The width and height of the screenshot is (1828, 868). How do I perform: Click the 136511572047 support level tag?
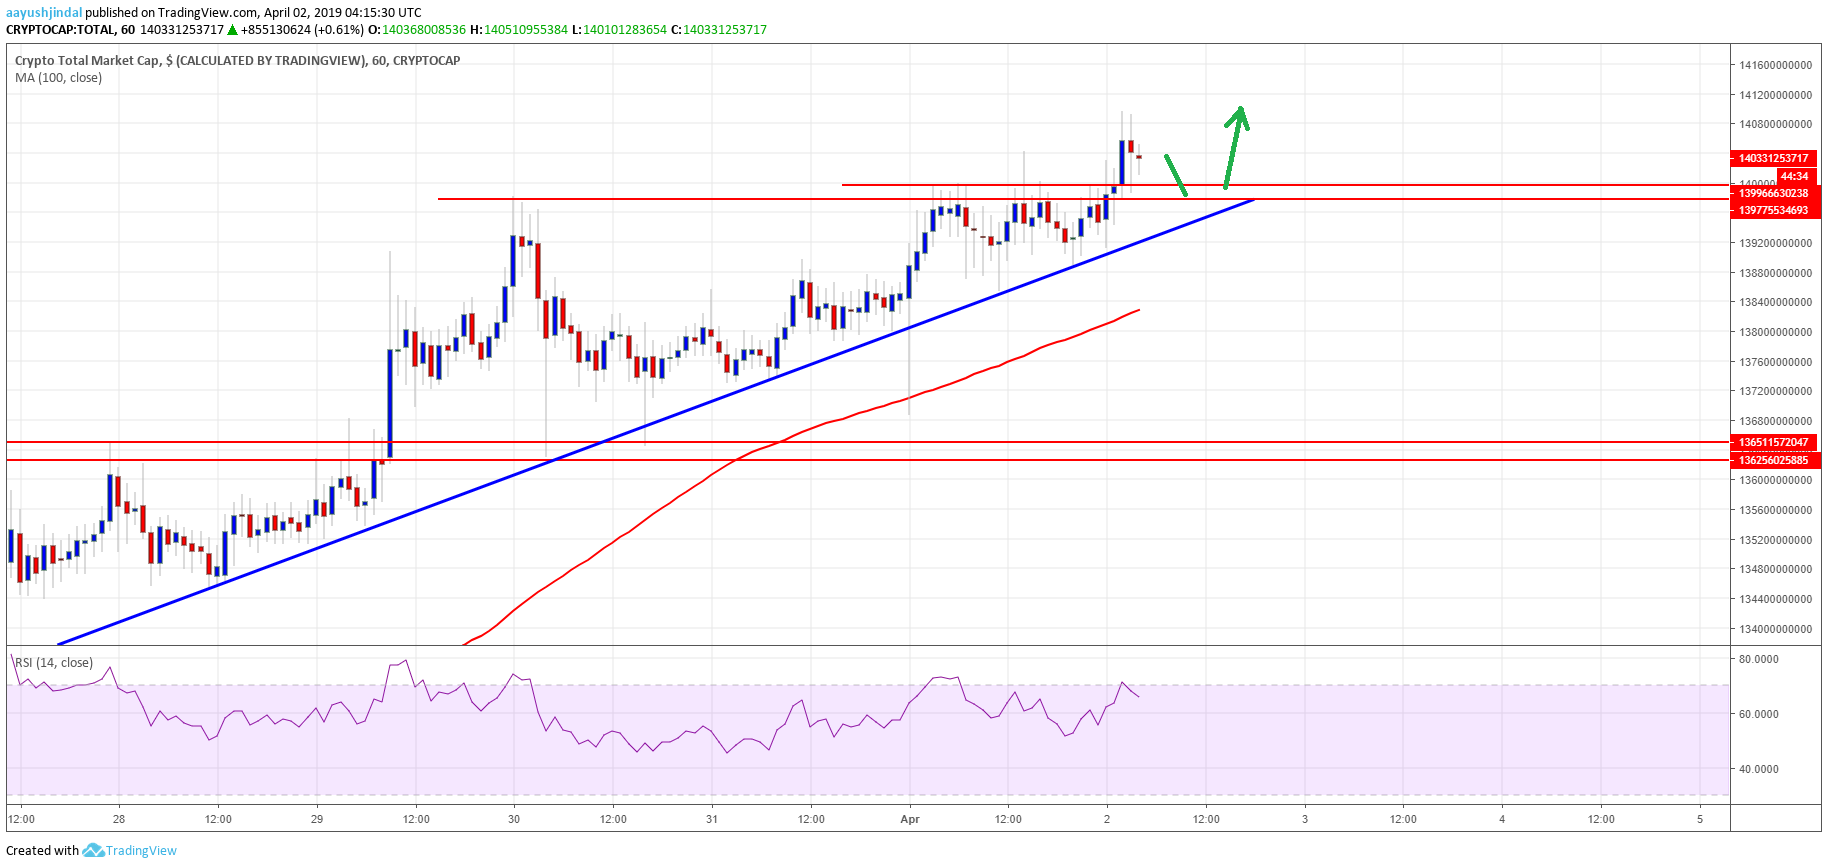click(1773, 442)
